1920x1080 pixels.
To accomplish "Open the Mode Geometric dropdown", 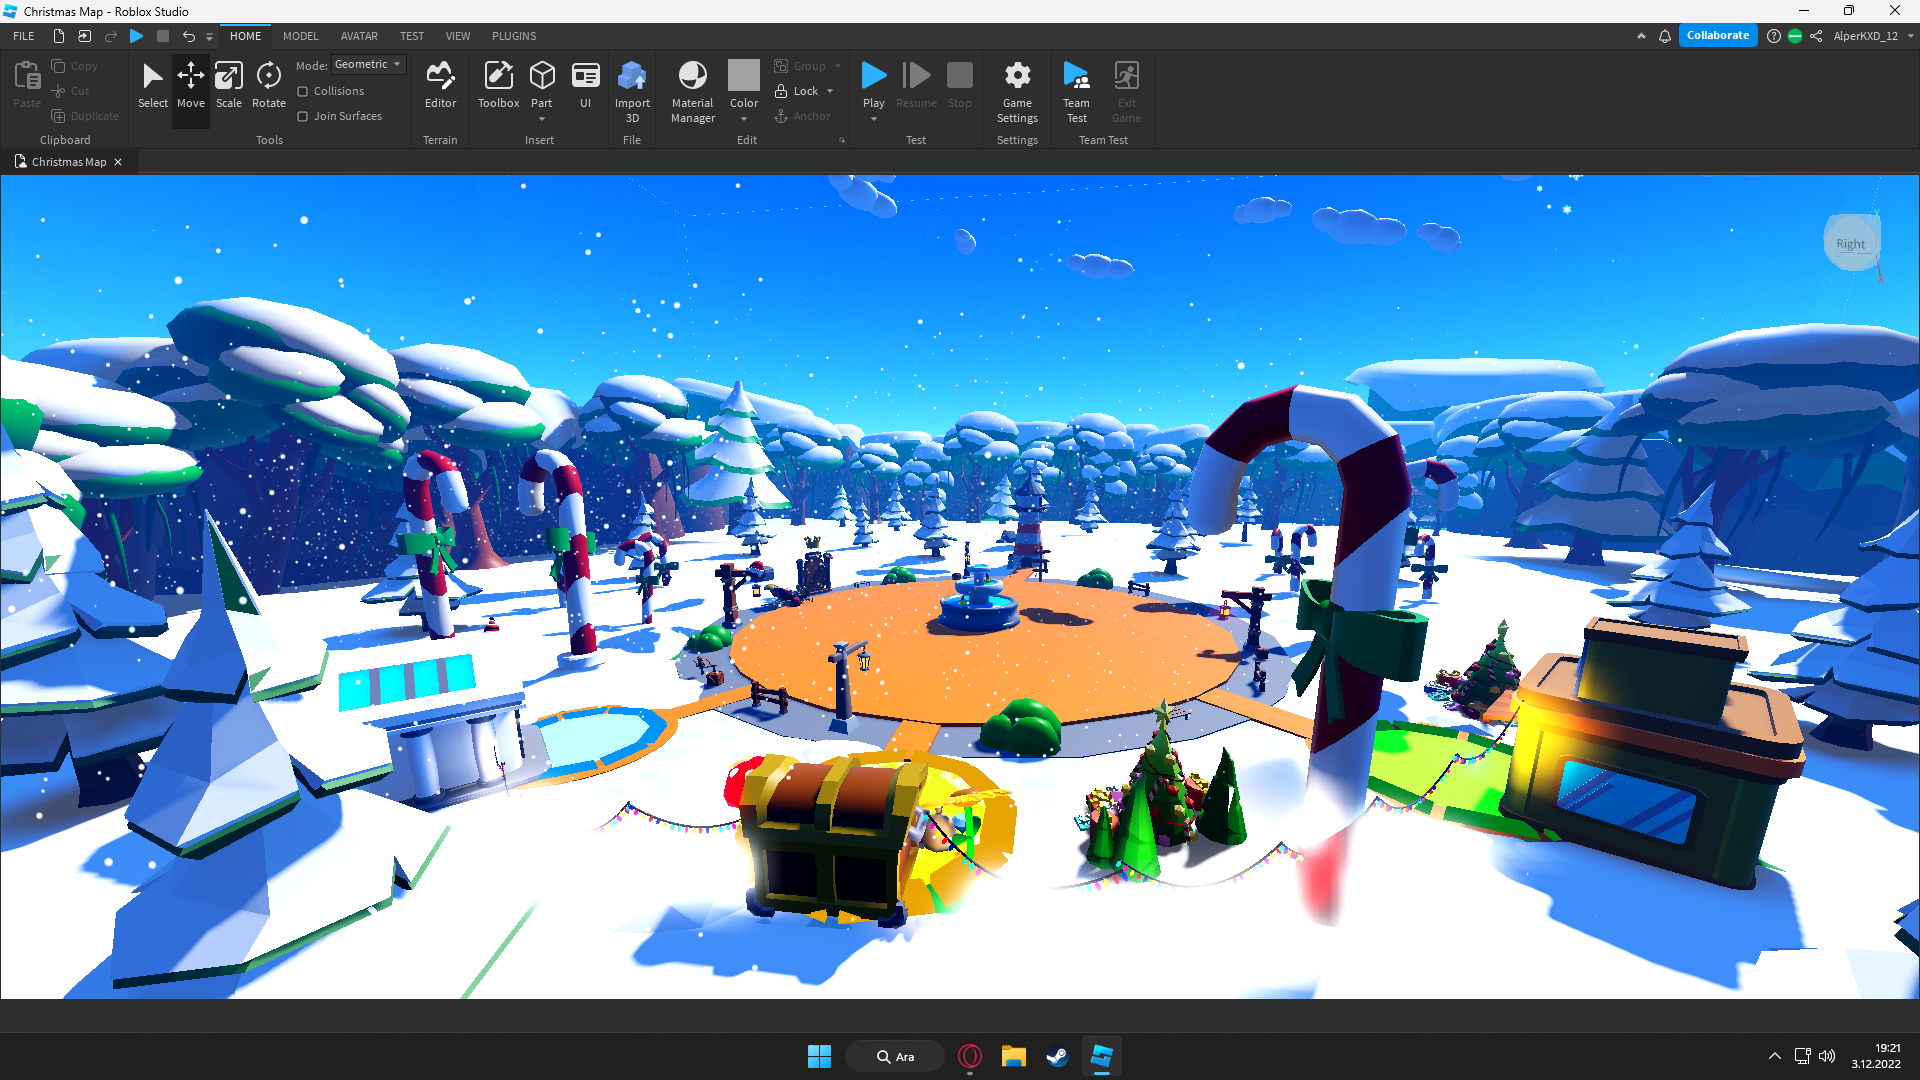I will [x=368, y=64].
